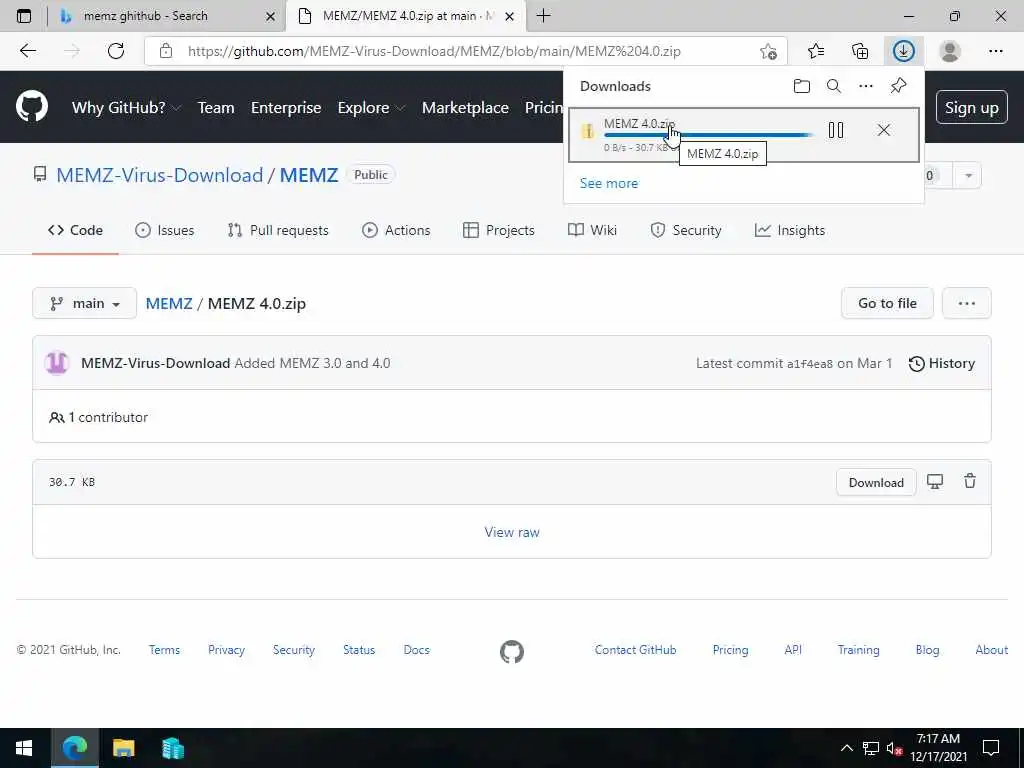Image resolution: width=1024 pixels, height=768 pixels.
Task: Click the Team header link
Action: (216, 108)
